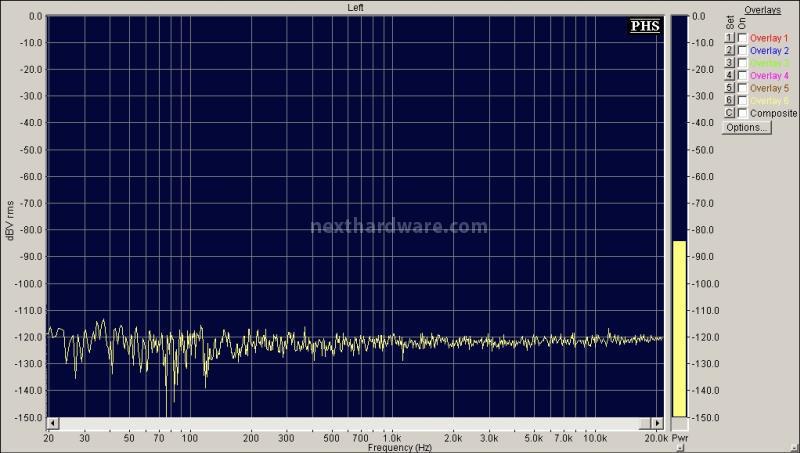This screenshot has width=800, height=453.
Task: Click the Pwr label under power bar
Action: click(x=680, y=438)
